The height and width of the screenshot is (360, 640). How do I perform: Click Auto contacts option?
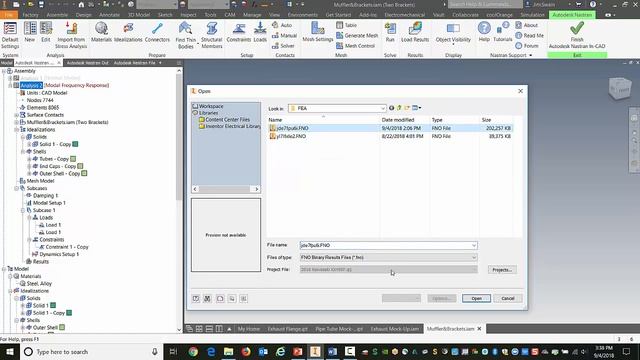click(x=282, y=25)
